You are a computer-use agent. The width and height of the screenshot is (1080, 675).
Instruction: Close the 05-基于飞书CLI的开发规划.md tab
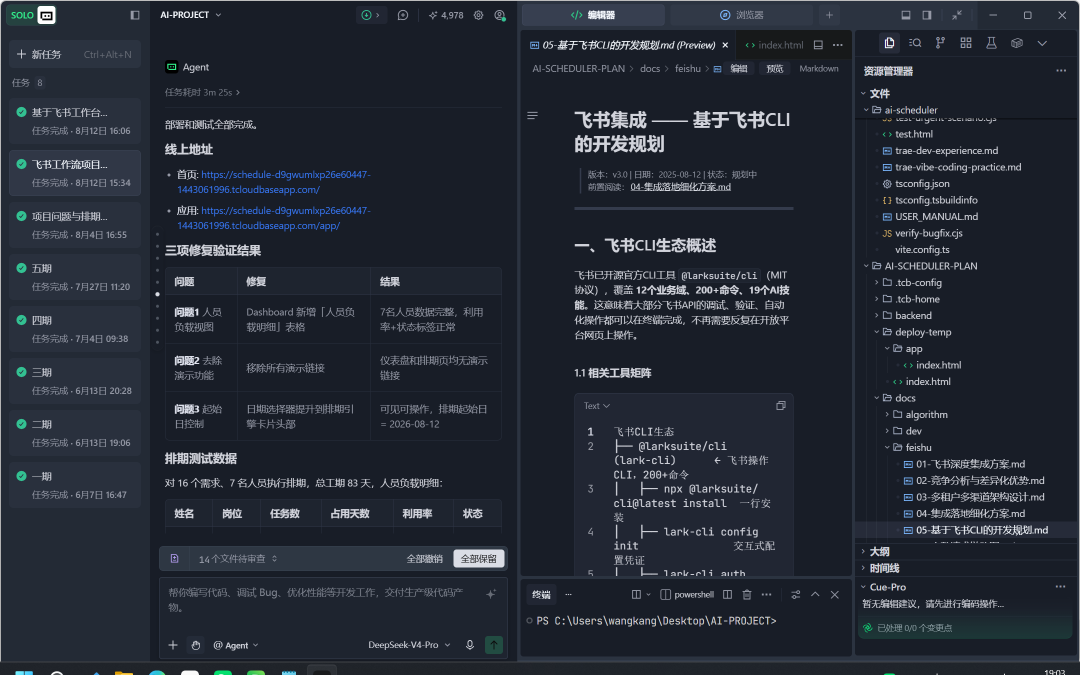tap(725, 45)
